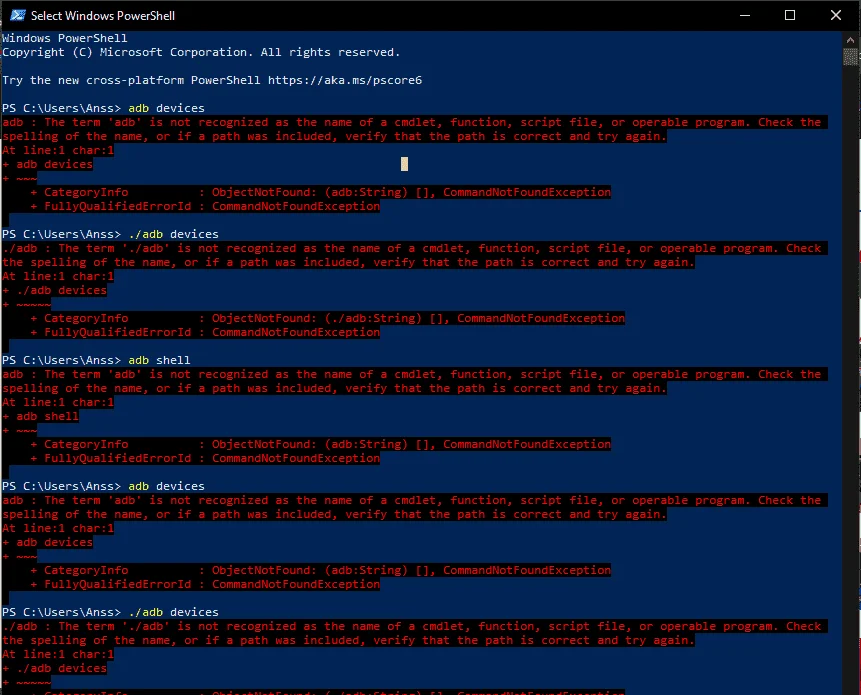
Task: Open the PowerShell icon system menu
Action: [x=18, y=15]
